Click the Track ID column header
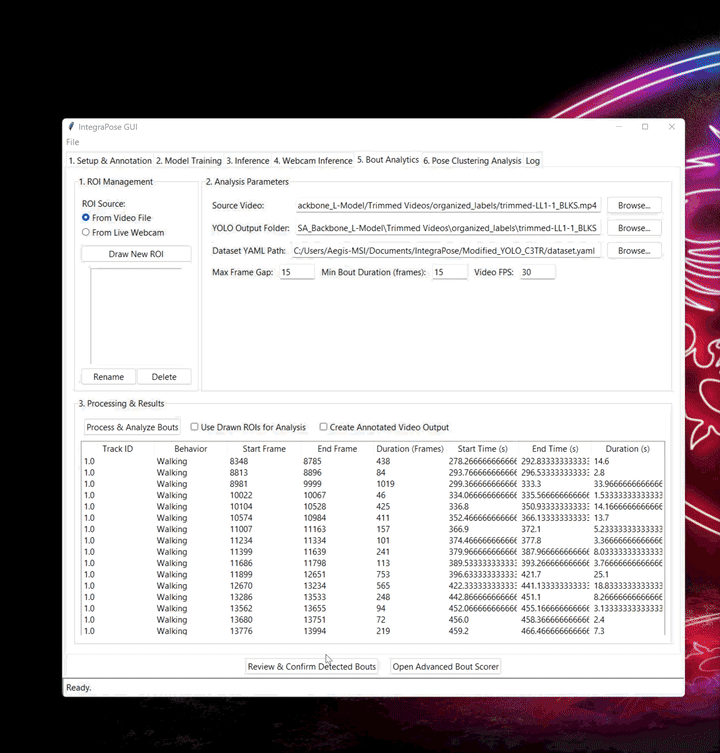The height and width of the screenshot is (753, 720). click(x=118, y=449)
